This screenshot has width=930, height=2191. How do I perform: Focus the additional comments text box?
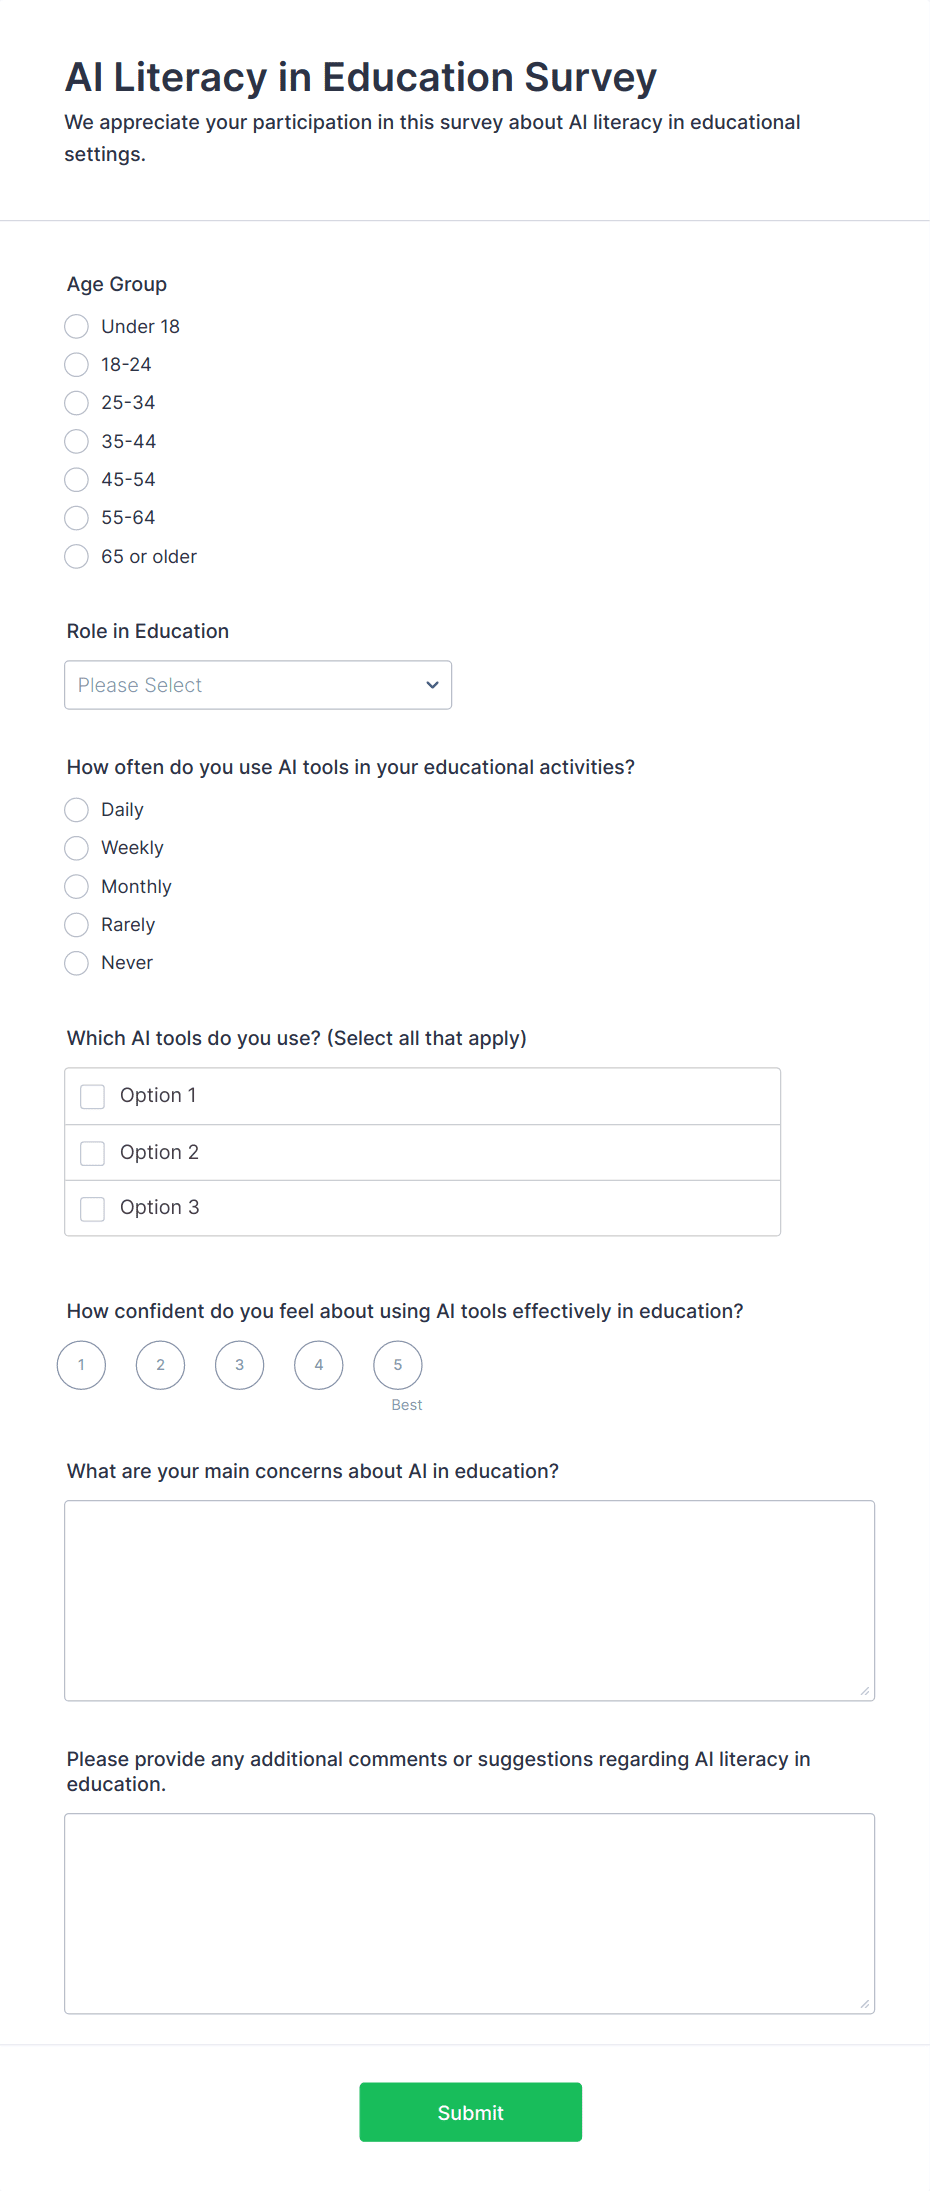tap(469, 1913)
